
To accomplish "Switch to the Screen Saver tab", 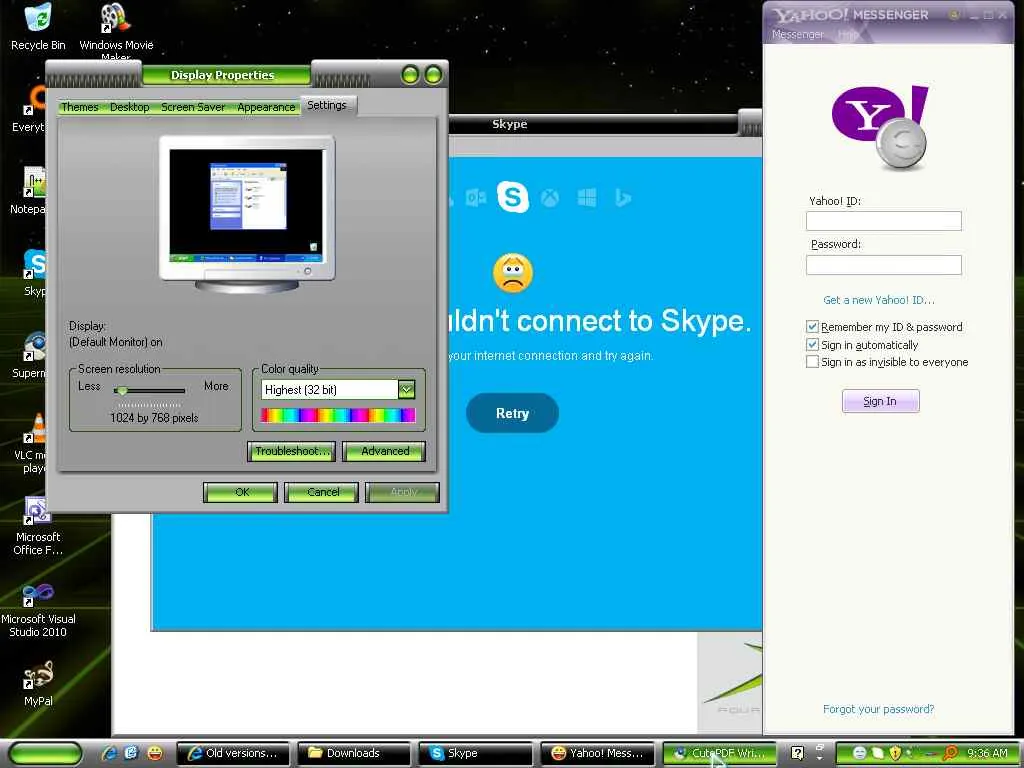I will pyautogui.click(x=193, y=107).
